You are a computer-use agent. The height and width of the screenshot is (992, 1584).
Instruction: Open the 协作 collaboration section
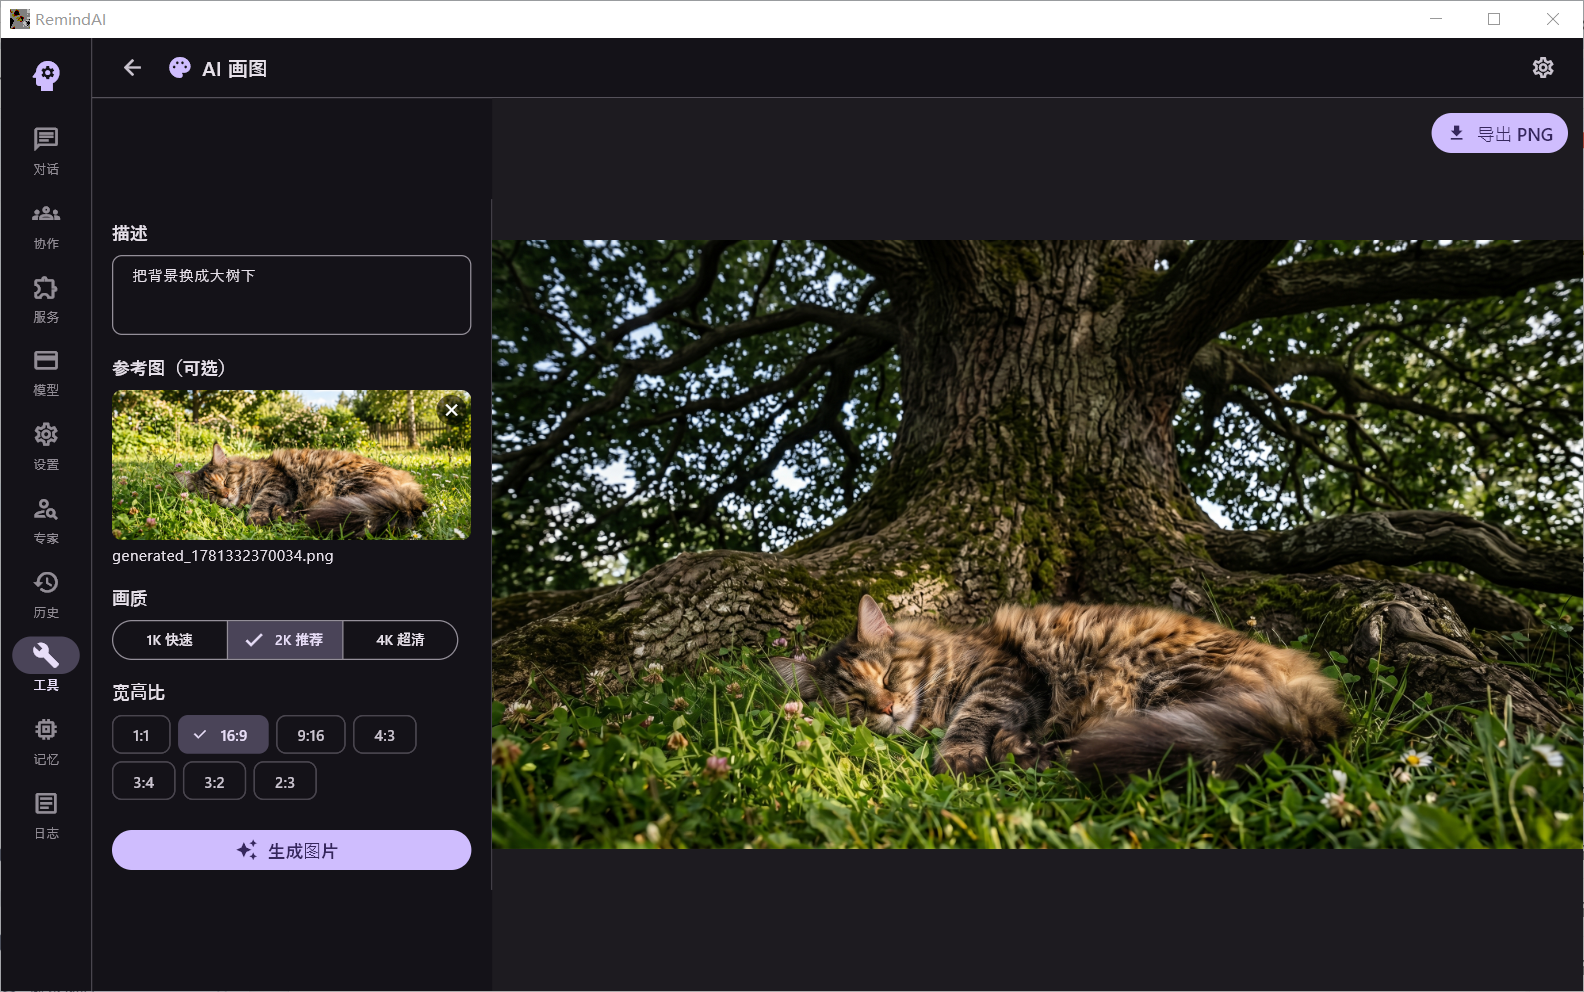tap(46, 226)
